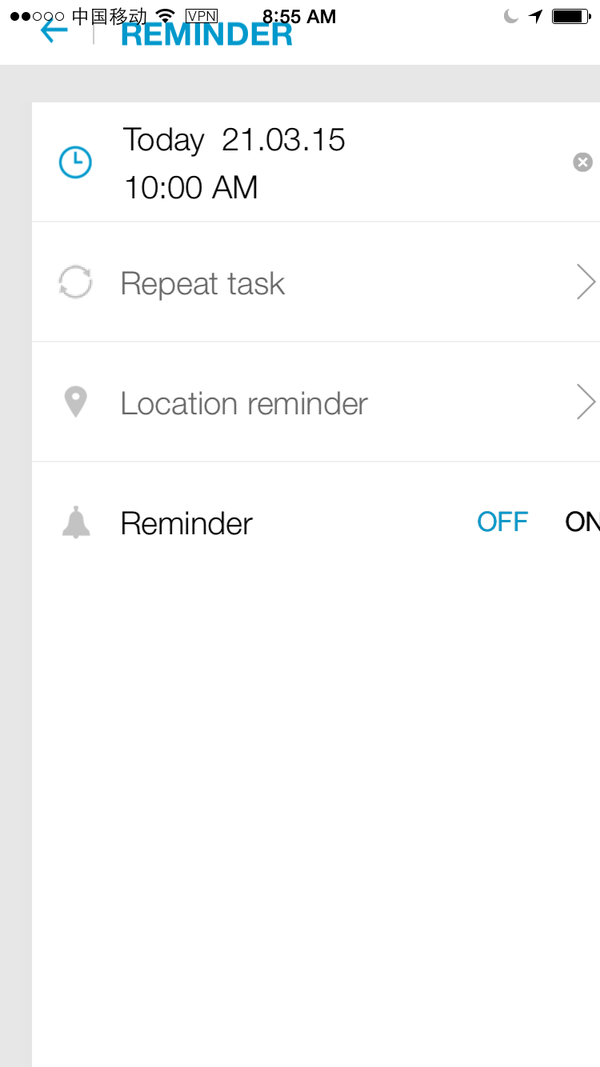This screenshot has width=600, height=1067.
Task: Expand Repeat task chevron
Action: (586, 282)
